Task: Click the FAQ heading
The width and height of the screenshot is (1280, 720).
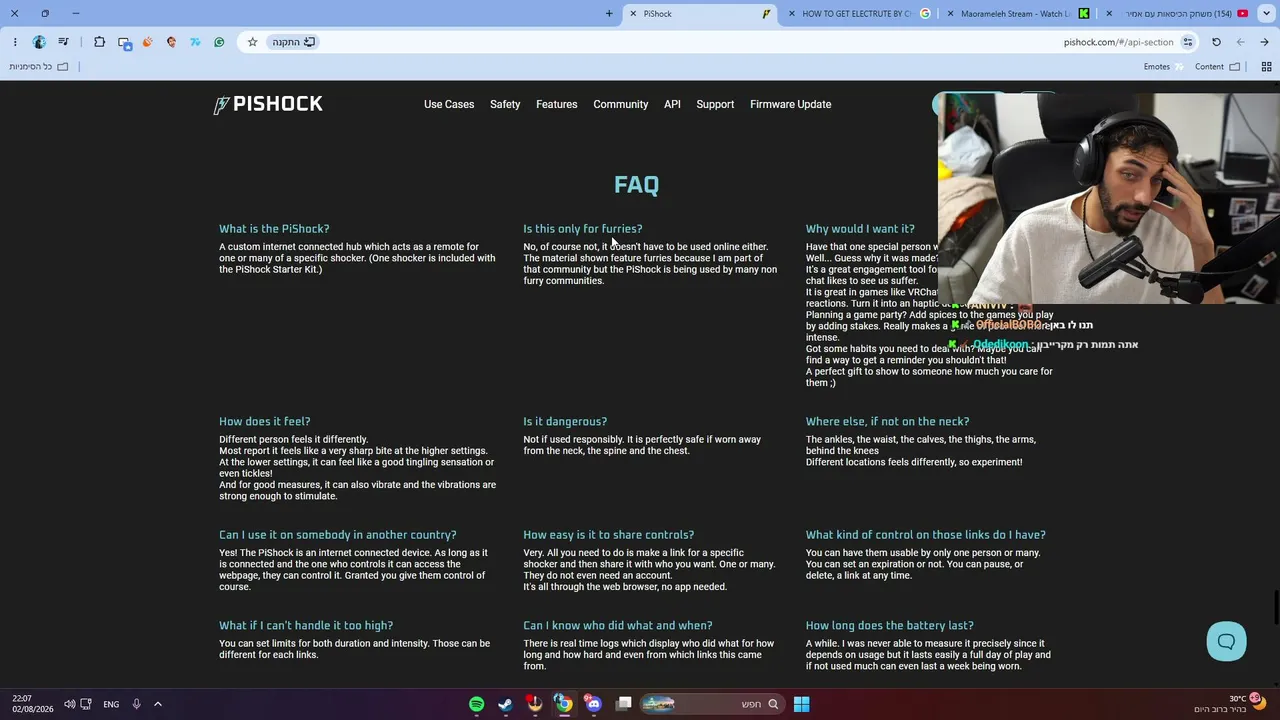Action: point(637,185)
